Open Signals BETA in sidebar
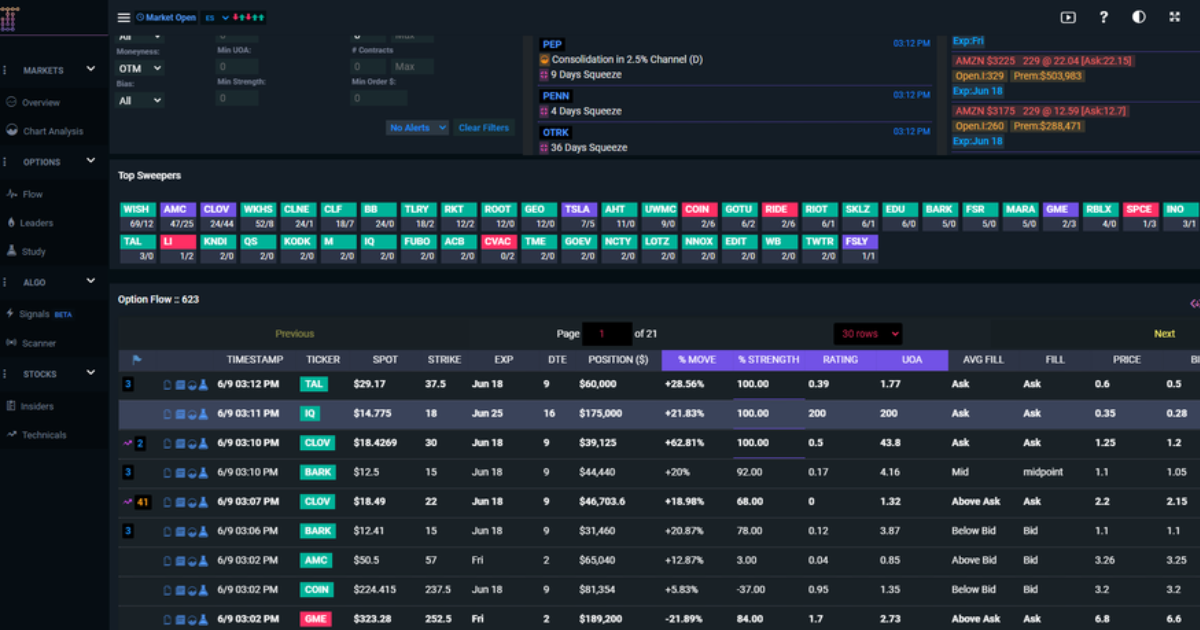This screenshot has width=1200, height=630. coord(40,314)
